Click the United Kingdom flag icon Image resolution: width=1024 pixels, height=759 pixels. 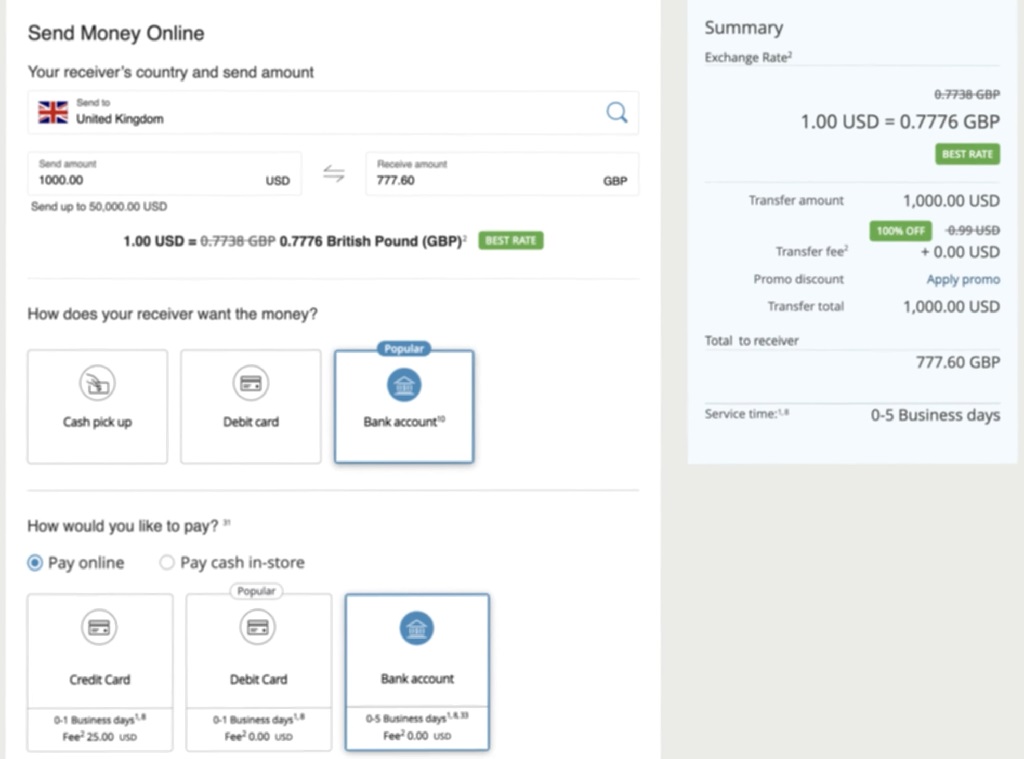[x=52, y=112]
